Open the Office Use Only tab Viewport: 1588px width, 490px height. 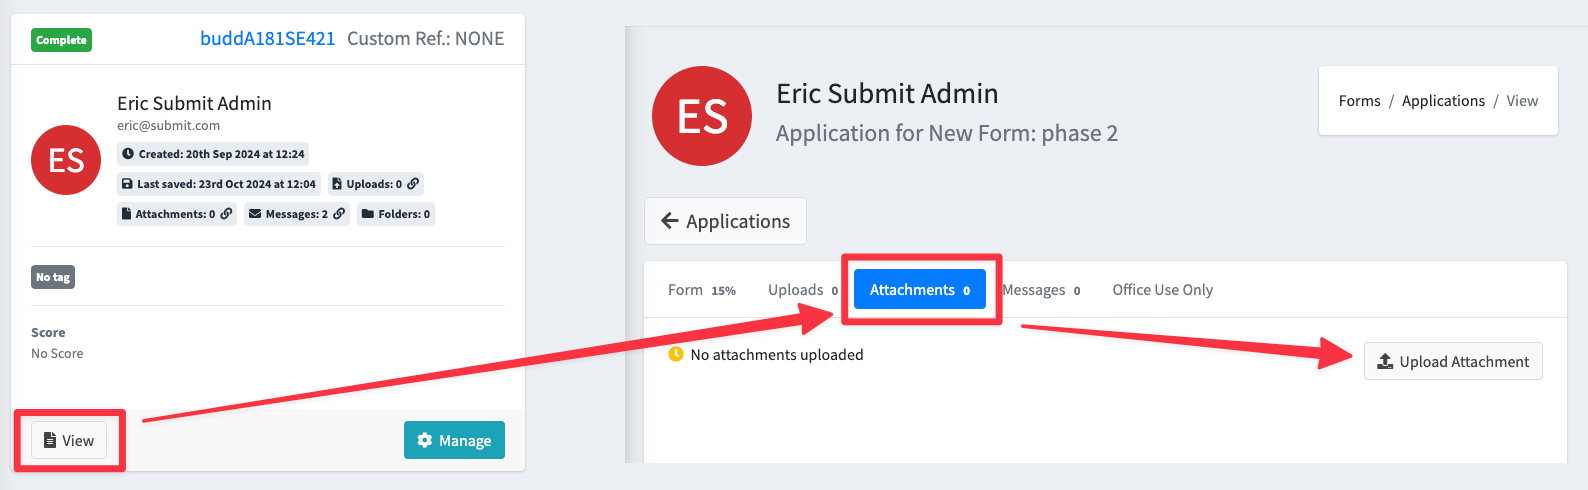[x=1162, y=290]
